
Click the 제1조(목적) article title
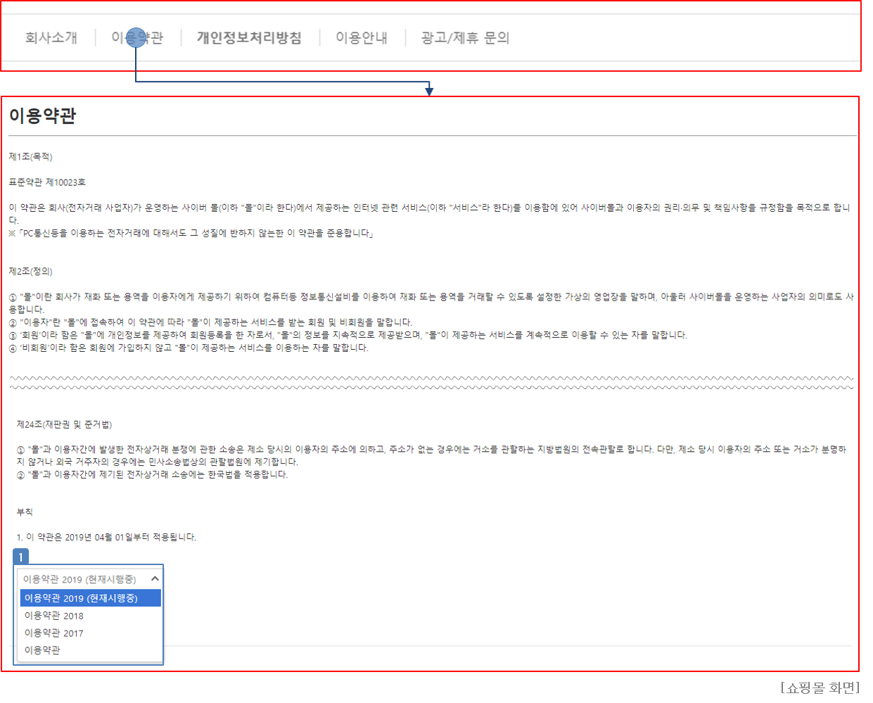pyautogui.click(x=31, y=157)
